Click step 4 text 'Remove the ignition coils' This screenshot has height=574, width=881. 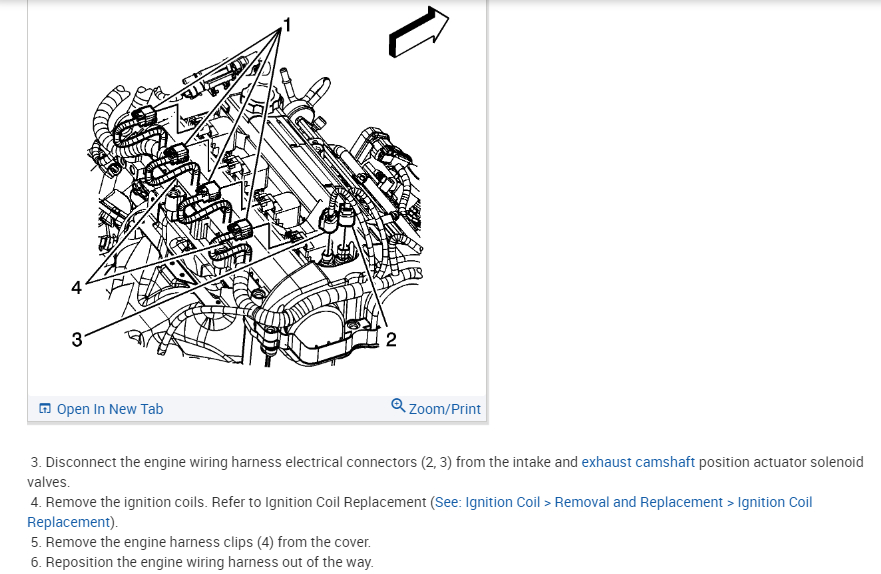click(x=125, y=502)
